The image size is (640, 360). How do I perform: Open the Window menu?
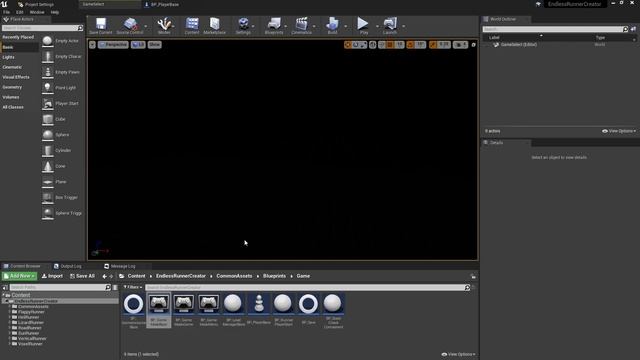37,12
